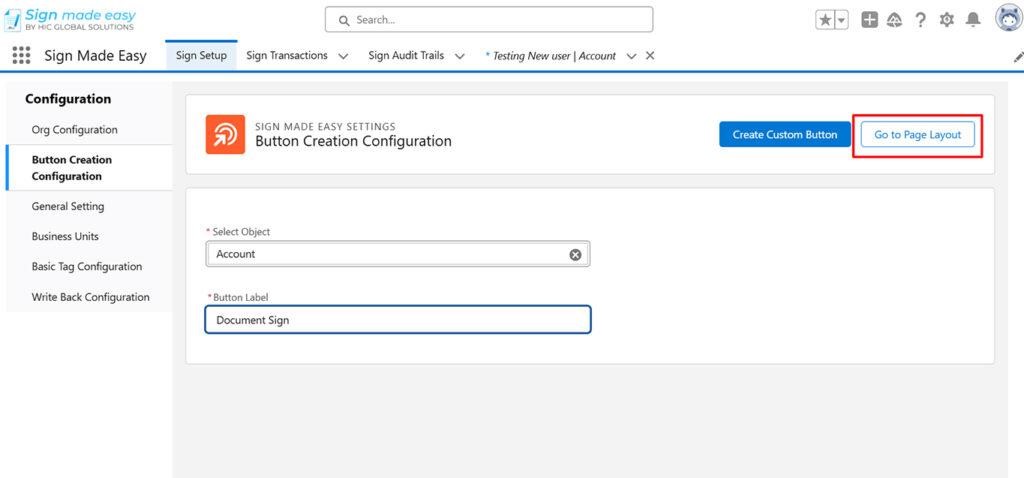Image resolution: width=1024 pixels, height=478 pixels.
Task: Click the Trailhead guidance cloud icon
Action: [x=894, y=20]
